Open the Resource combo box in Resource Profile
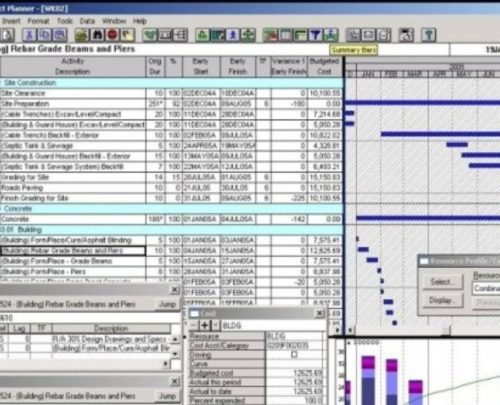500x405 pixels. click(x=486, y=288)
